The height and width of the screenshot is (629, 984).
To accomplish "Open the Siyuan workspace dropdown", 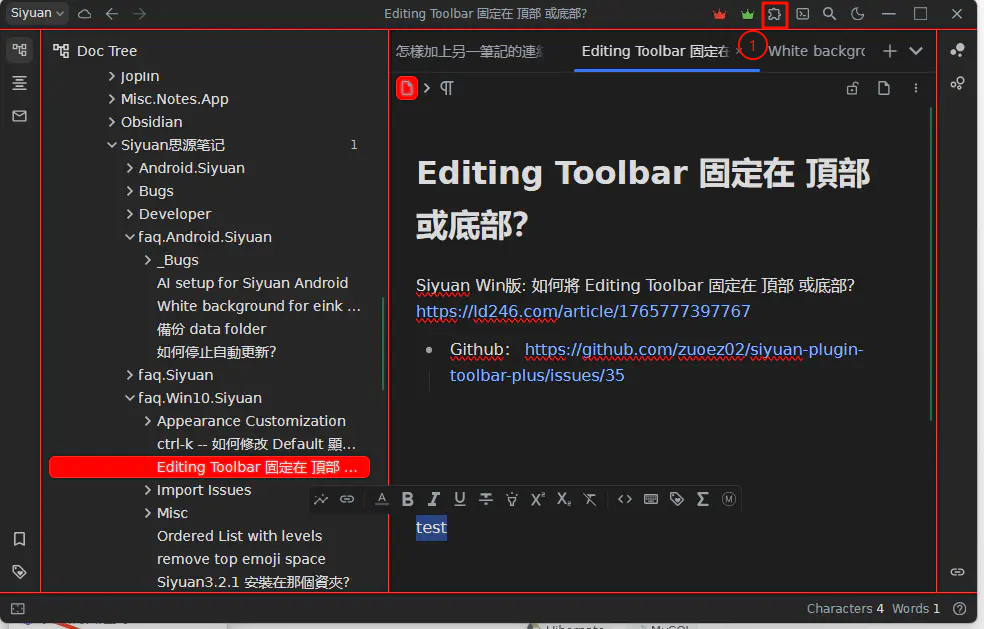I will pyautogui.click(x=35, y=14).
